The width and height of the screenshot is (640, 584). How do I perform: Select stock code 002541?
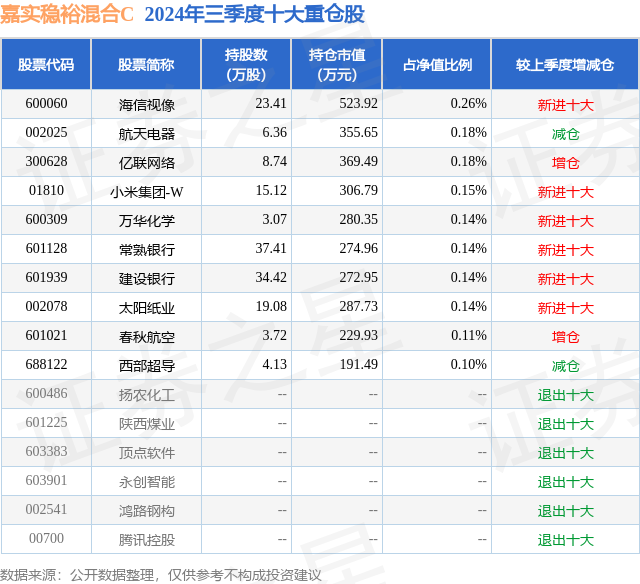46,509
